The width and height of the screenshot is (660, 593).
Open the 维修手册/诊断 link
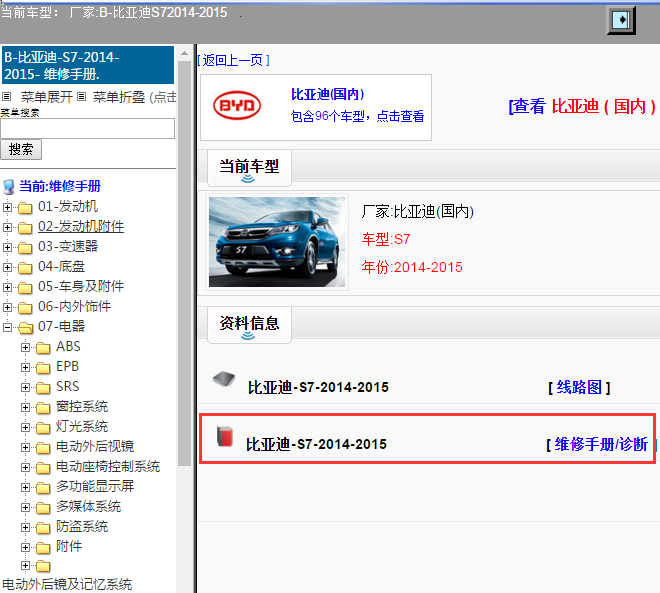601,444
